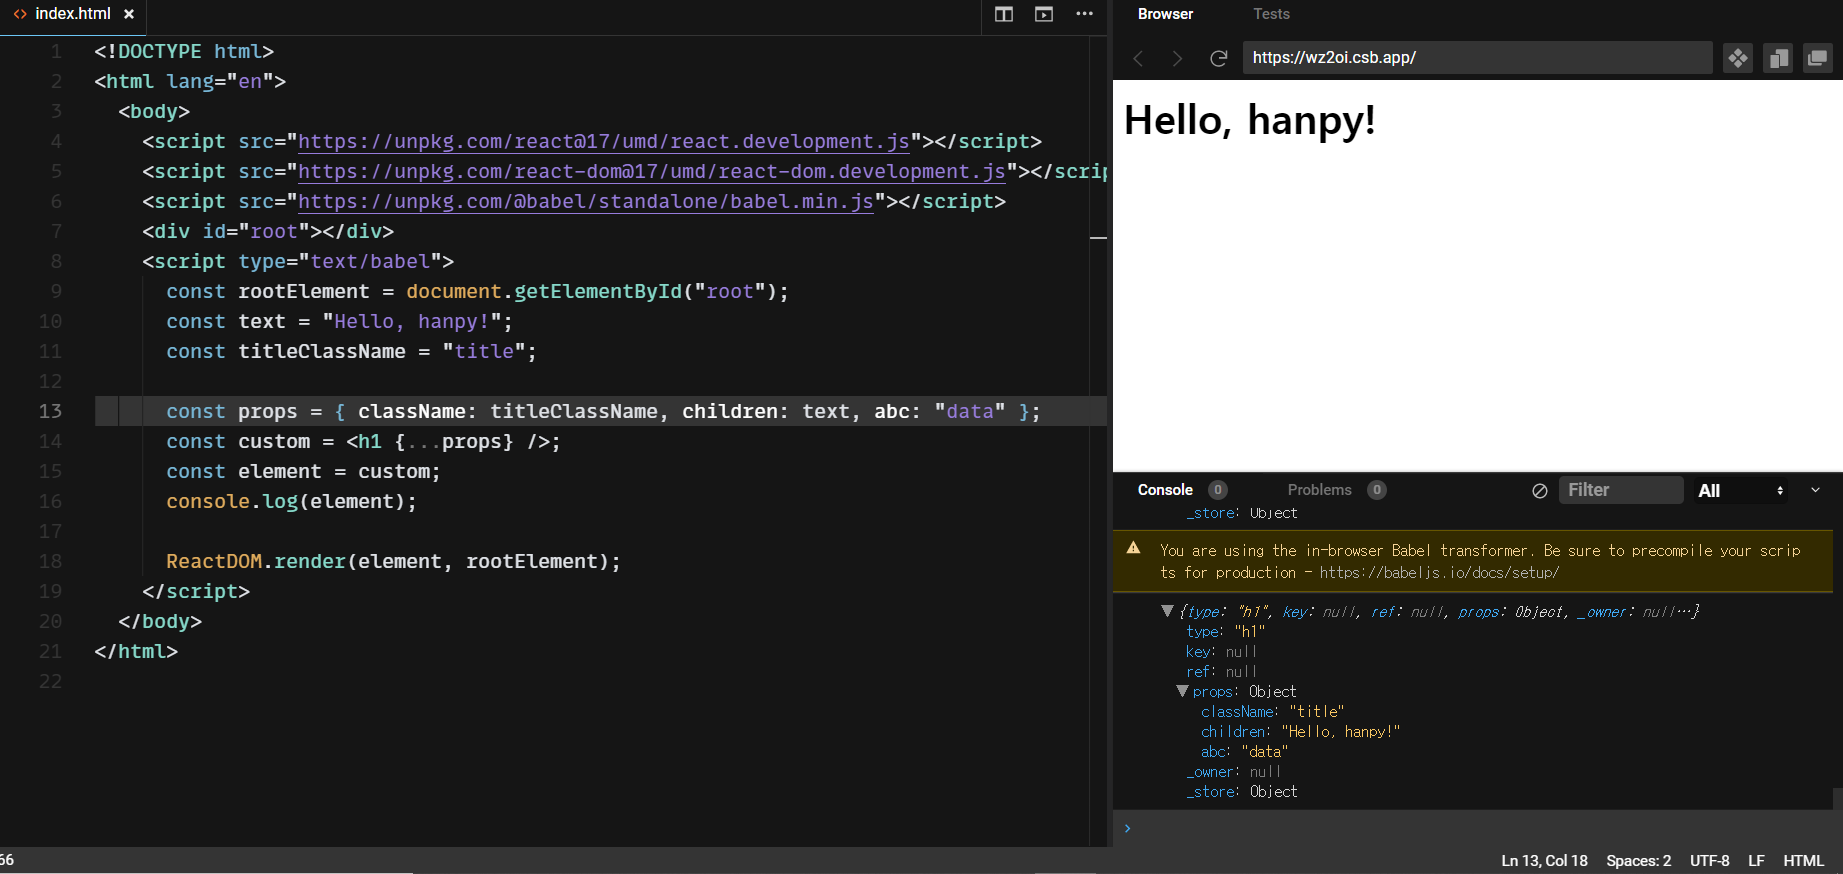This screenshot has width=1843, height=874.
Task: Click the preview URL address field
Action: [x=1477, y=58]
